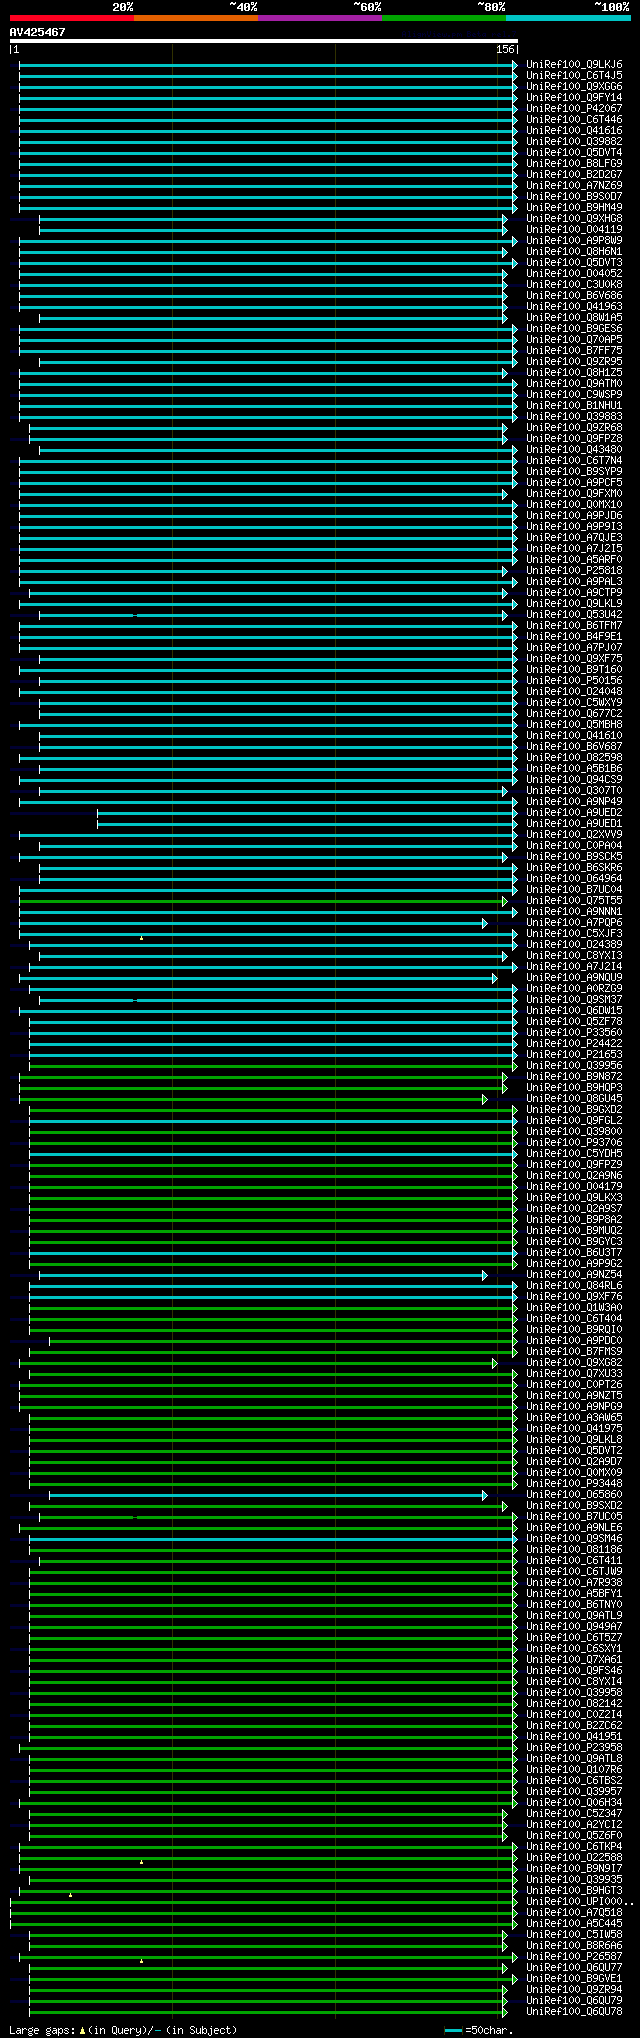Select subject UniRef100_Q43480

pos(574,449)
